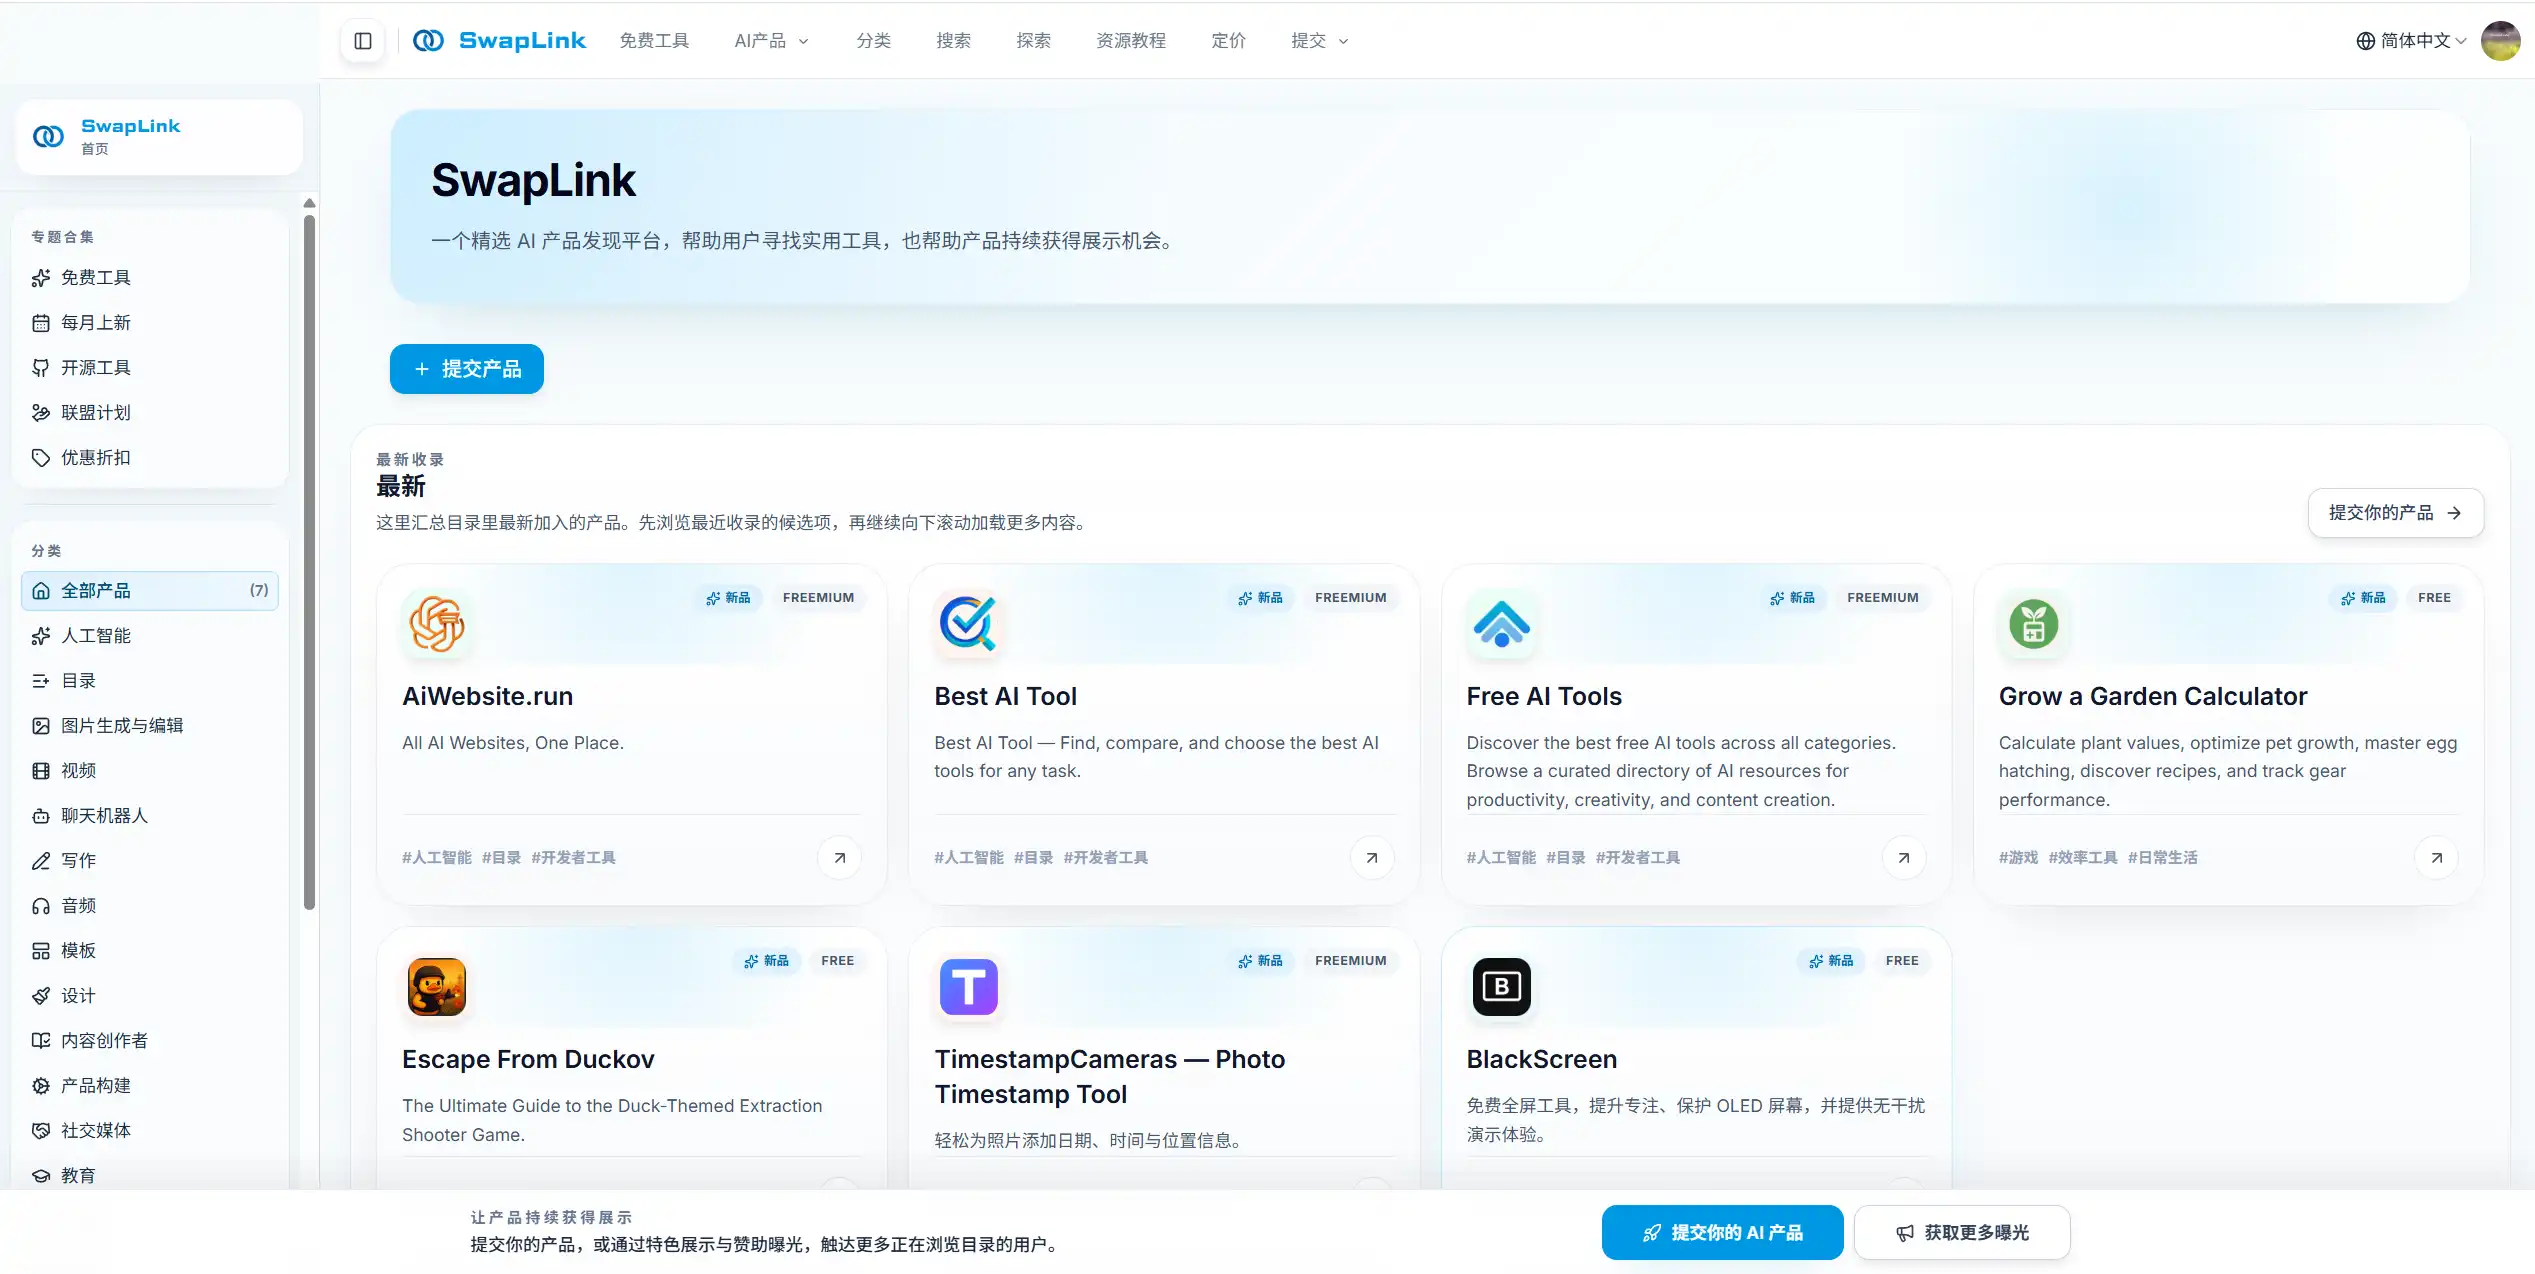
Task: Select 开源工具 in the sidebar
Action: (150, 368)
